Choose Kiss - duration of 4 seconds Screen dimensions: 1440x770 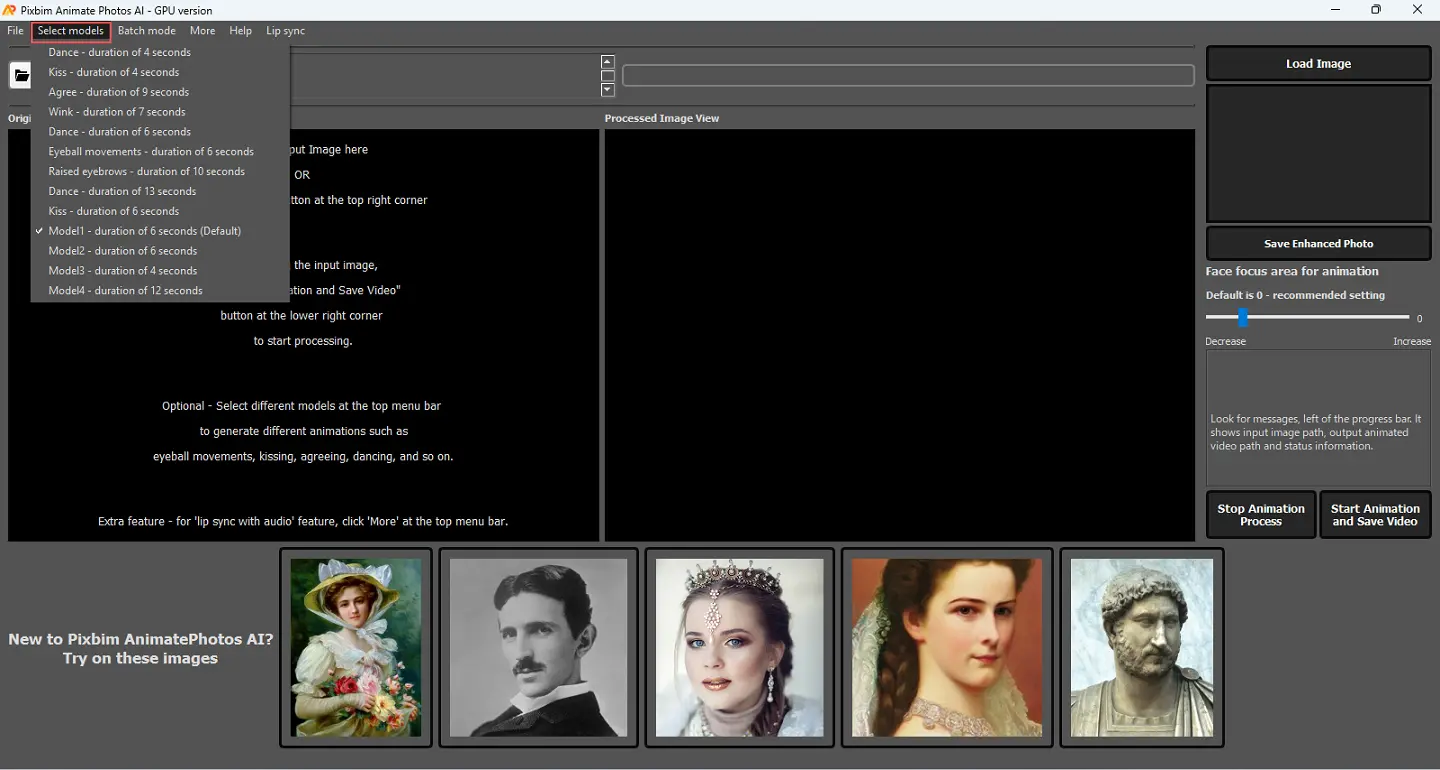160,72
